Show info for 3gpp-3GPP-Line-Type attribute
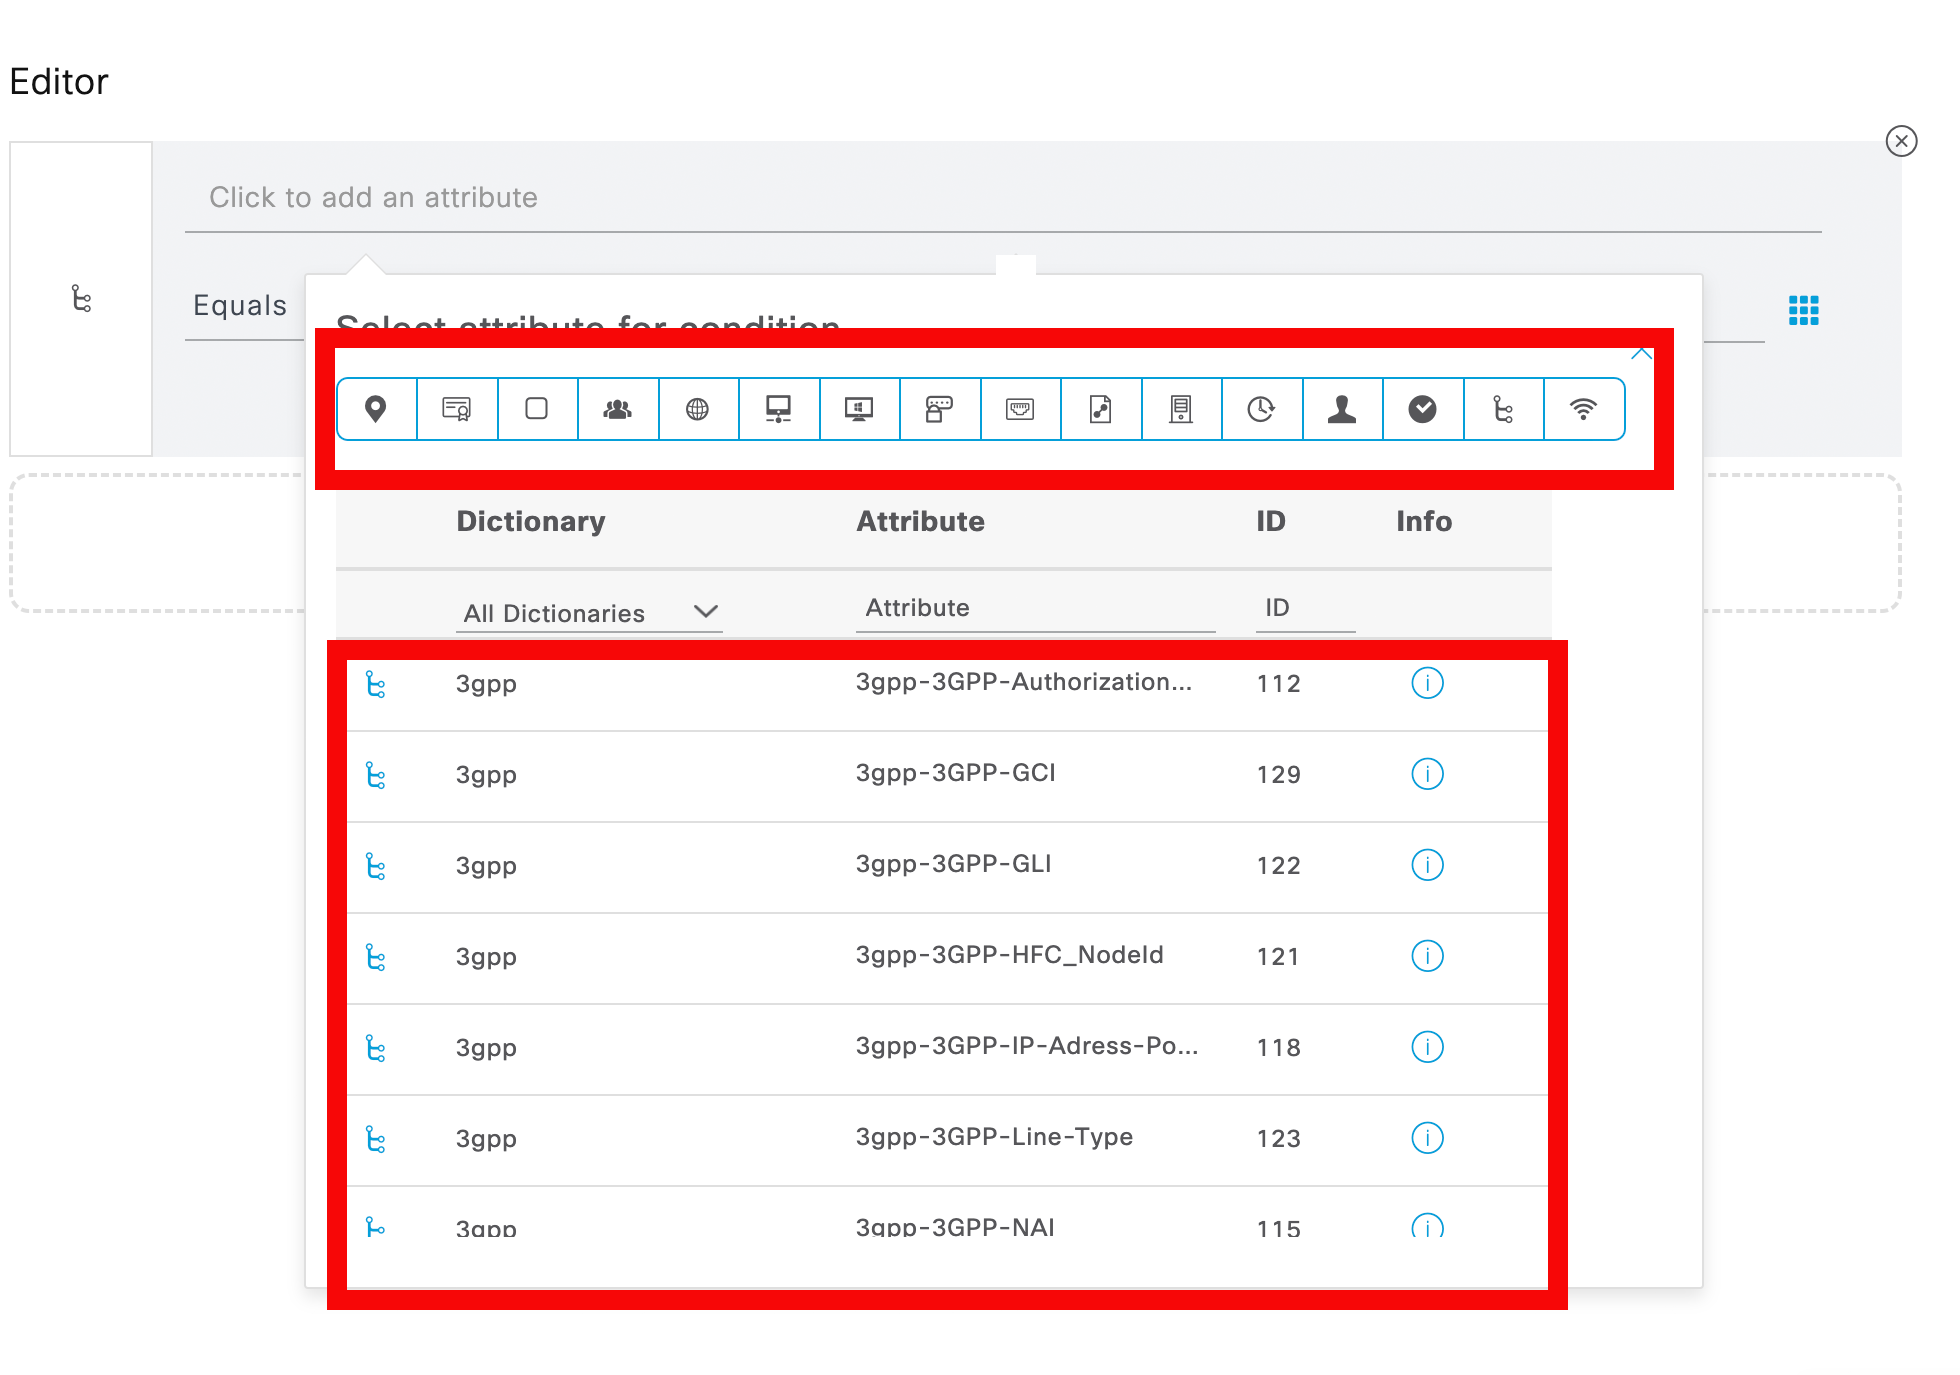 tap(1427, 1138)
